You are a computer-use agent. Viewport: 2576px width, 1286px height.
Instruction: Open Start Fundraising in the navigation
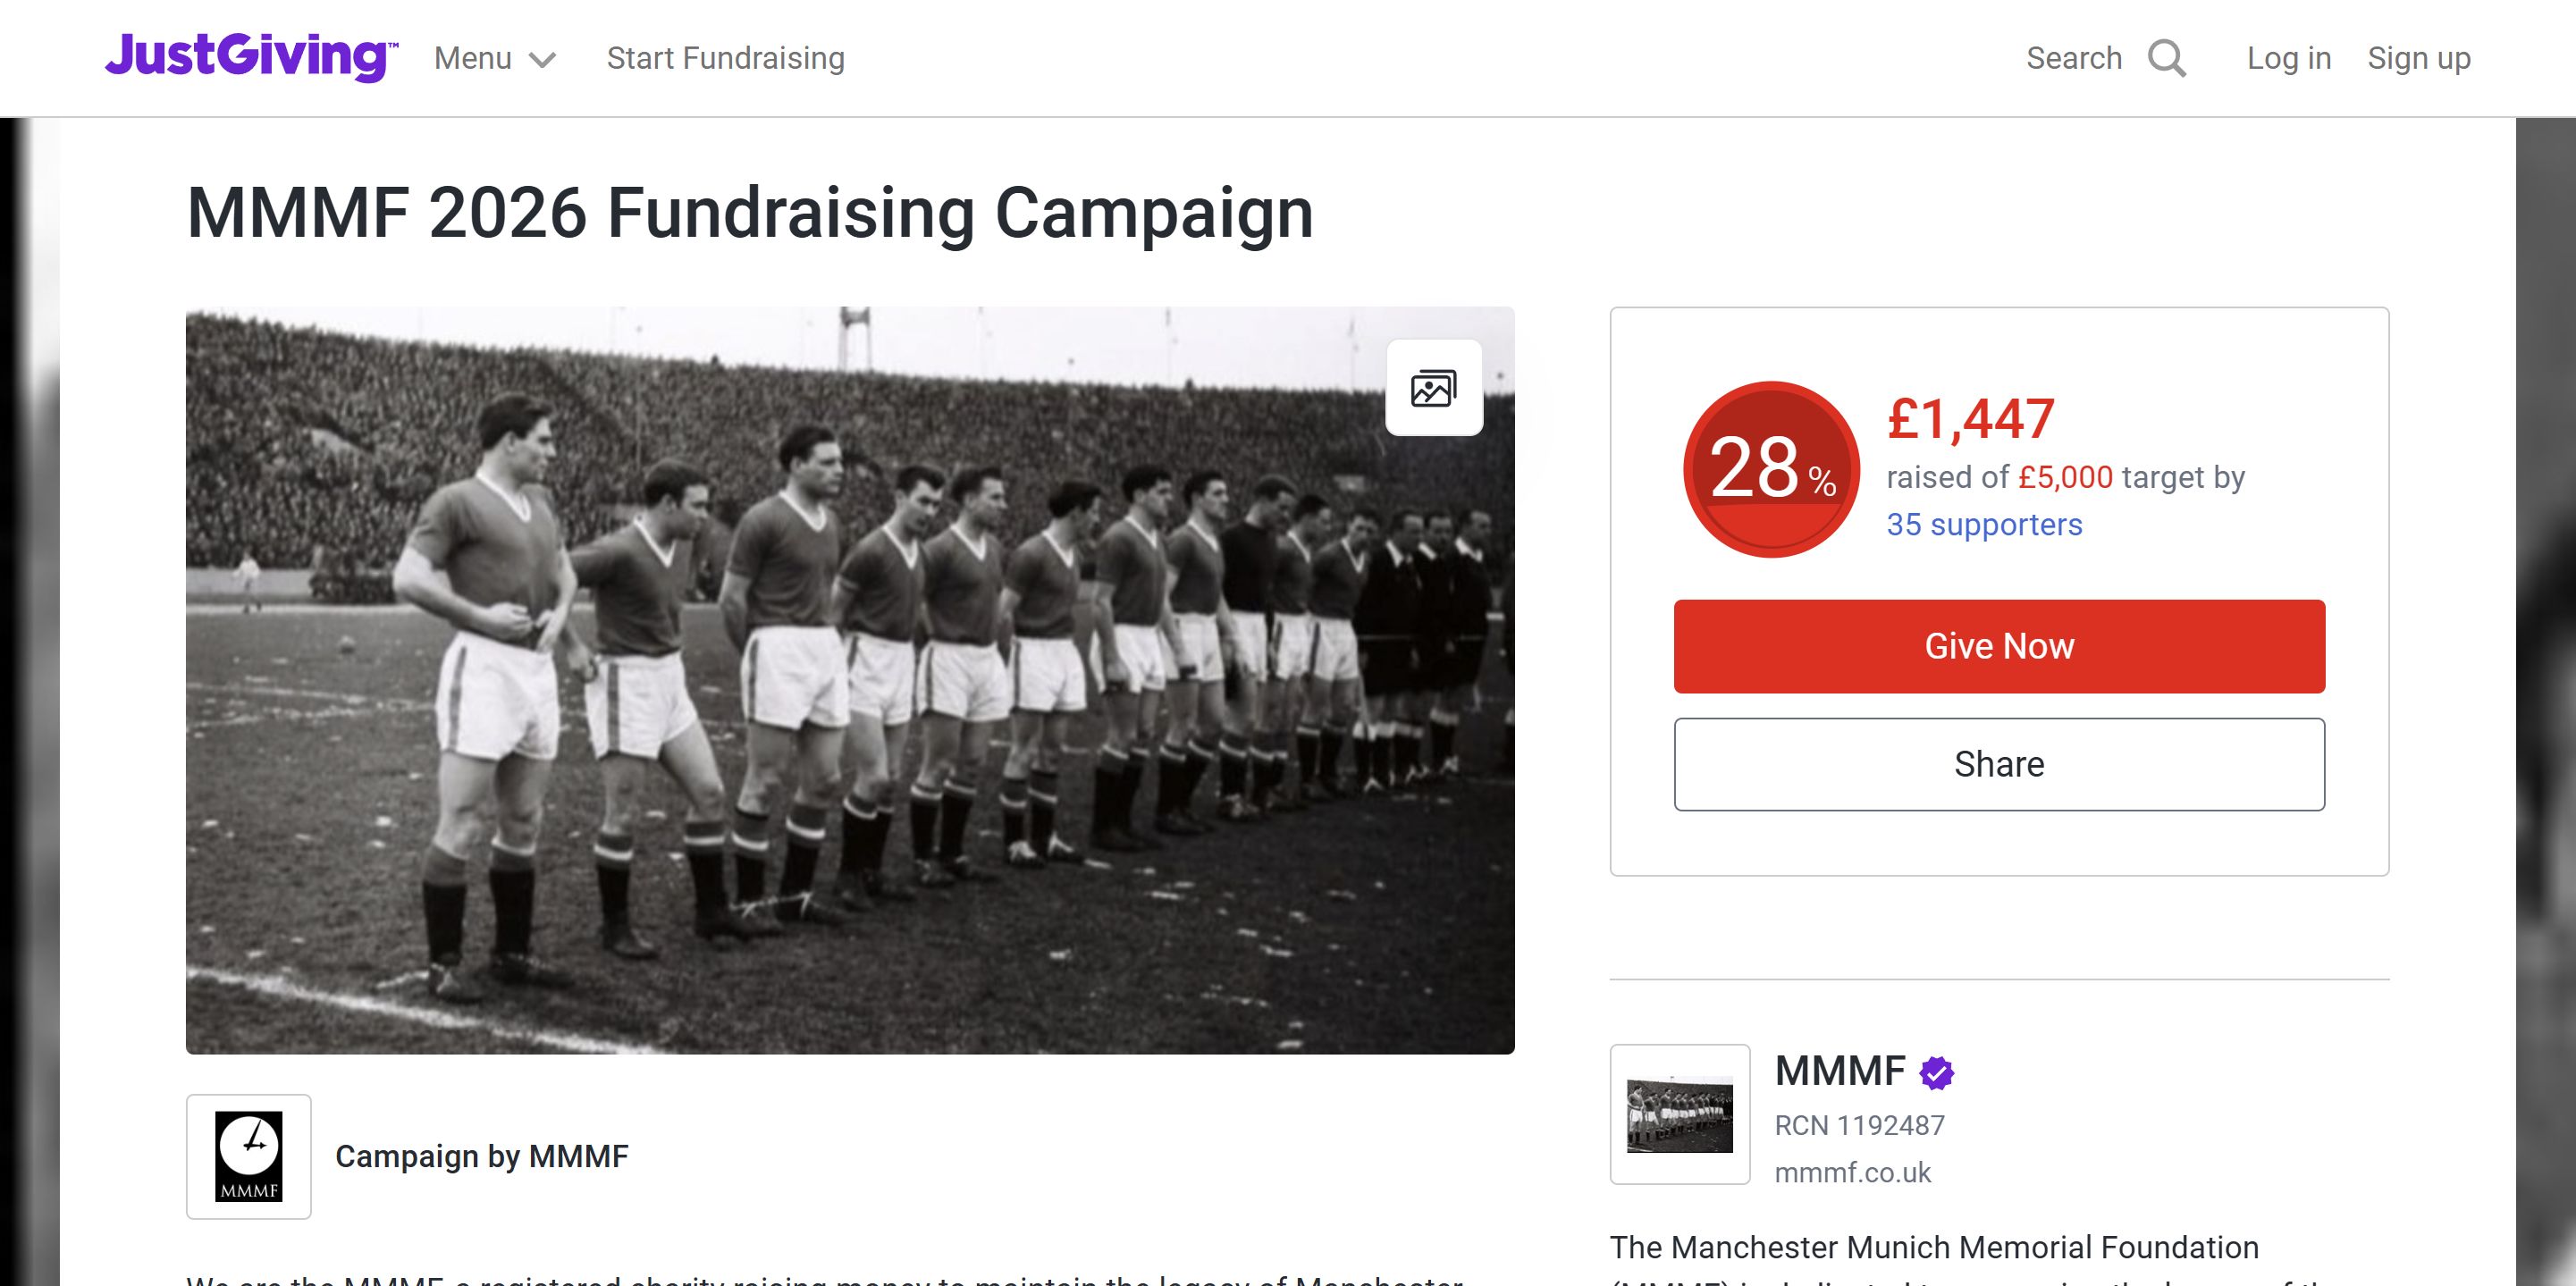click(x=725, y=58)
